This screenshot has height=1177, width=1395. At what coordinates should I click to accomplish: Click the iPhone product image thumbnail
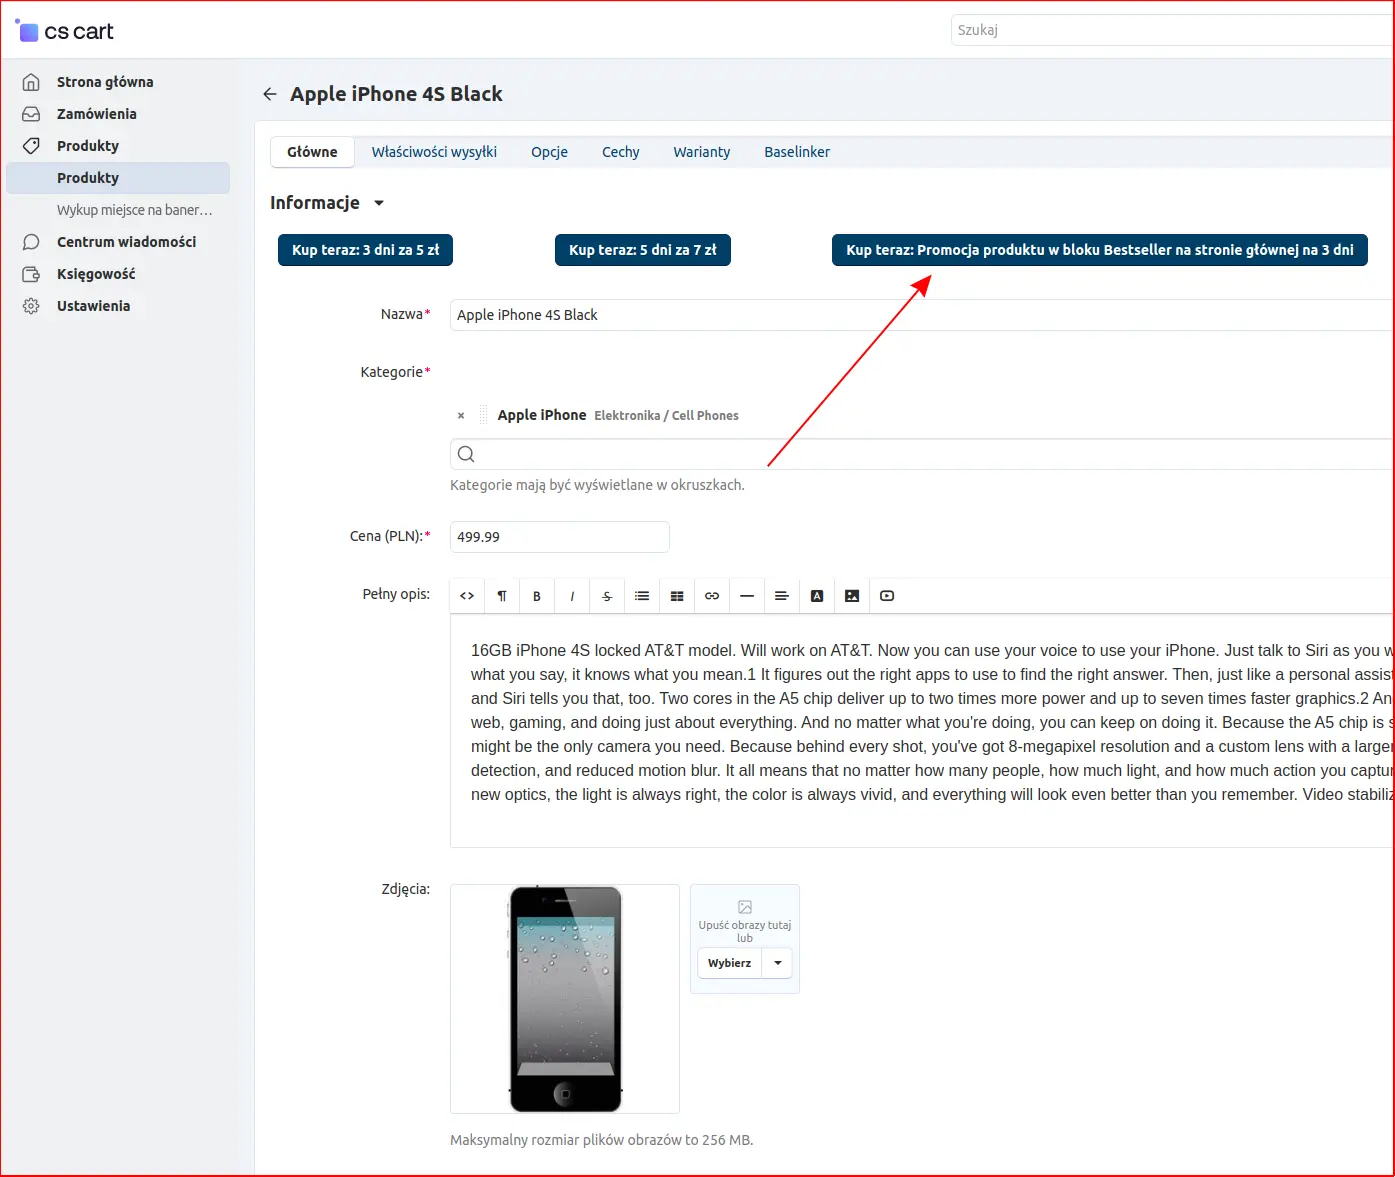point(565,999)
